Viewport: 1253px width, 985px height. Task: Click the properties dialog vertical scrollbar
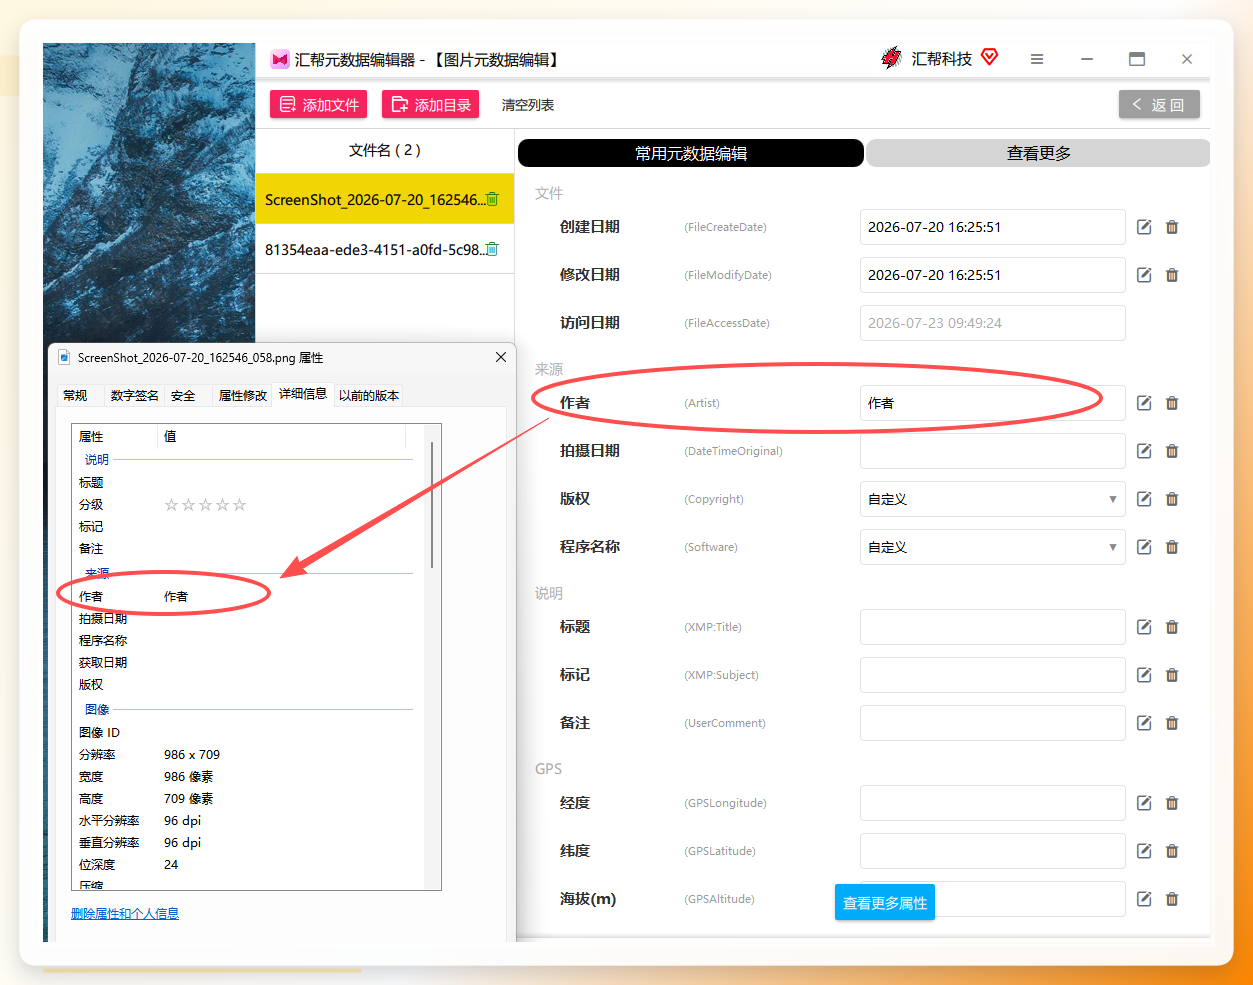432,505
